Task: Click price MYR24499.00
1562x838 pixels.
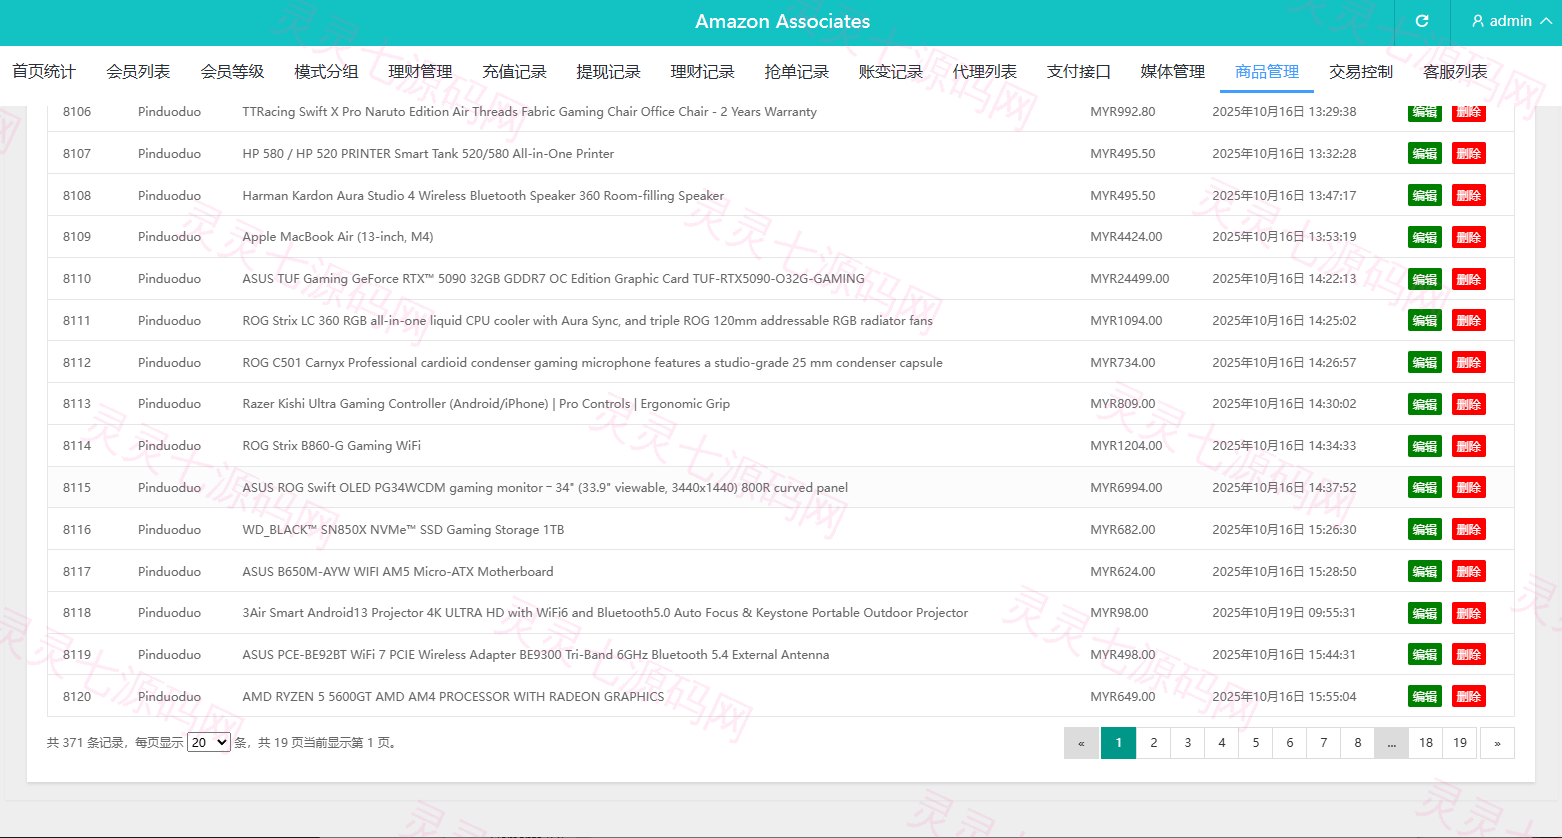Action: coord(1130,279)
